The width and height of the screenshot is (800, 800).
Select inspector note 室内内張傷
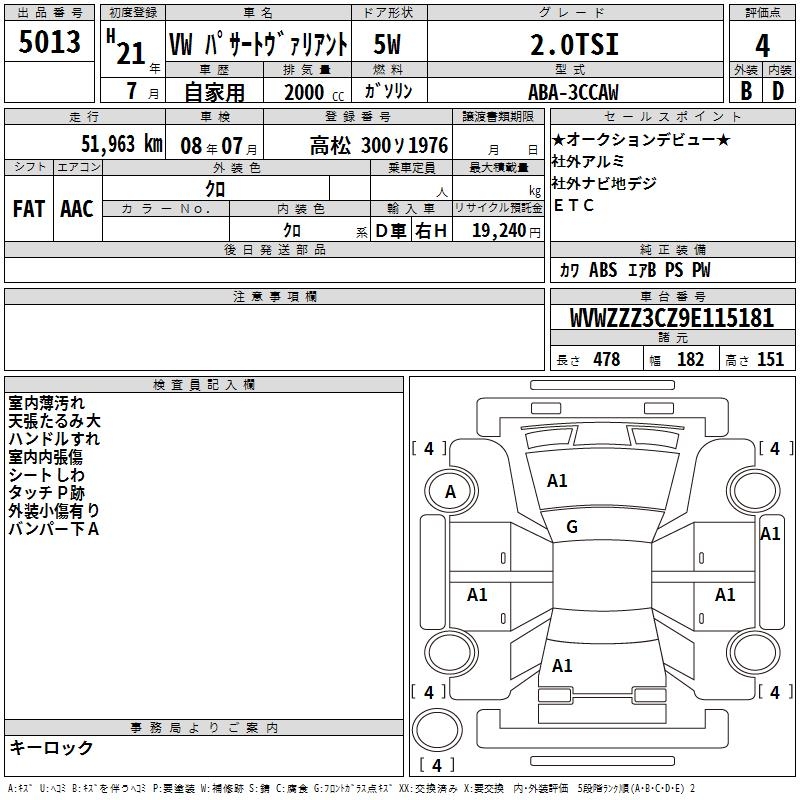tap(45, 456)
